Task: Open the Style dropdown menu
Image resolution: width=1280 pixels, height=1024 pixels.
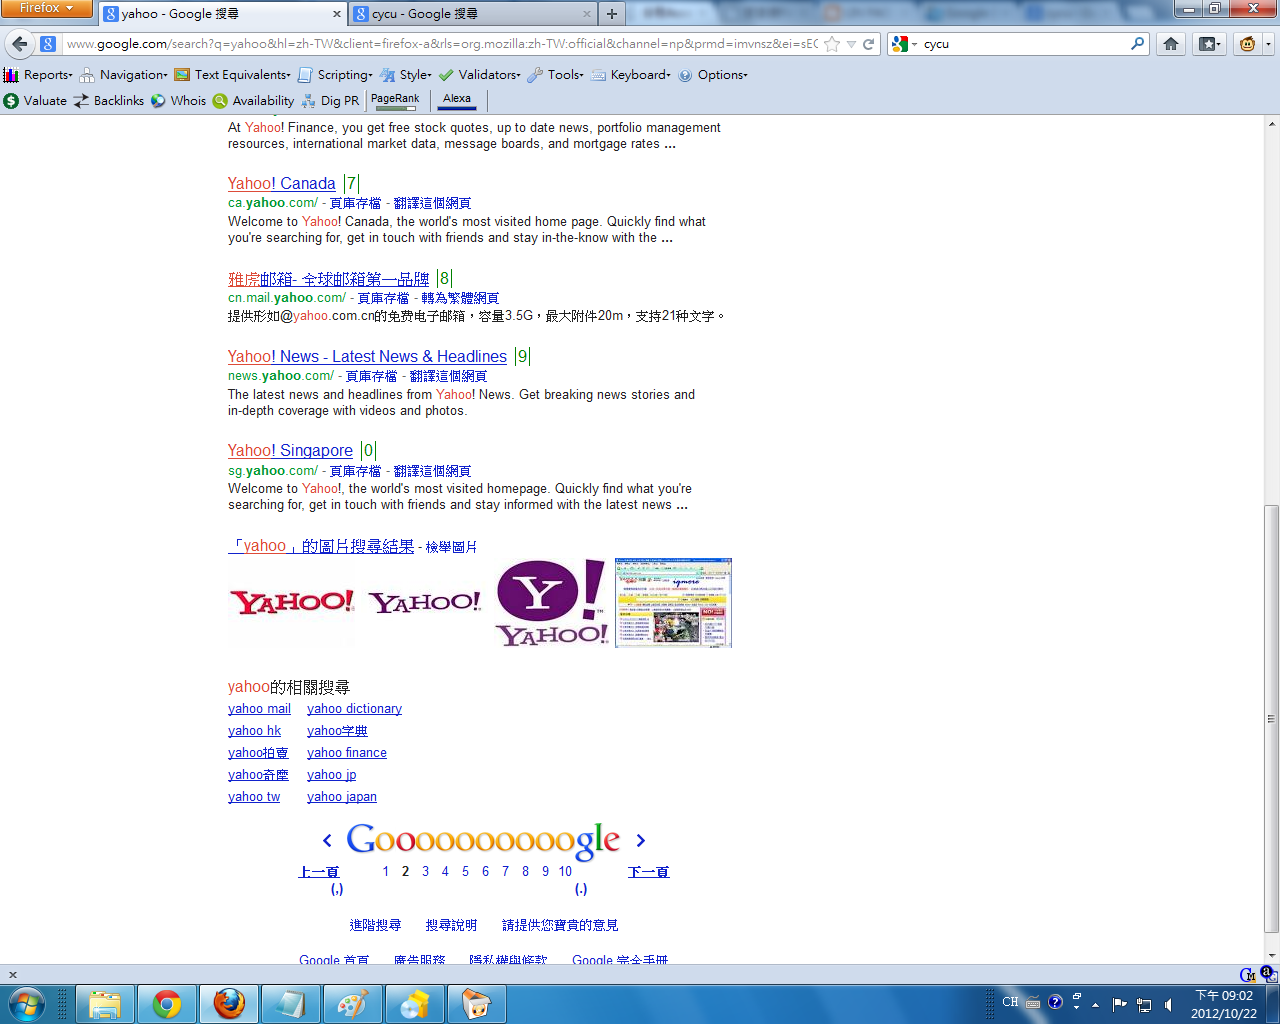Action: pyautogui.click(x=405, y=75)
